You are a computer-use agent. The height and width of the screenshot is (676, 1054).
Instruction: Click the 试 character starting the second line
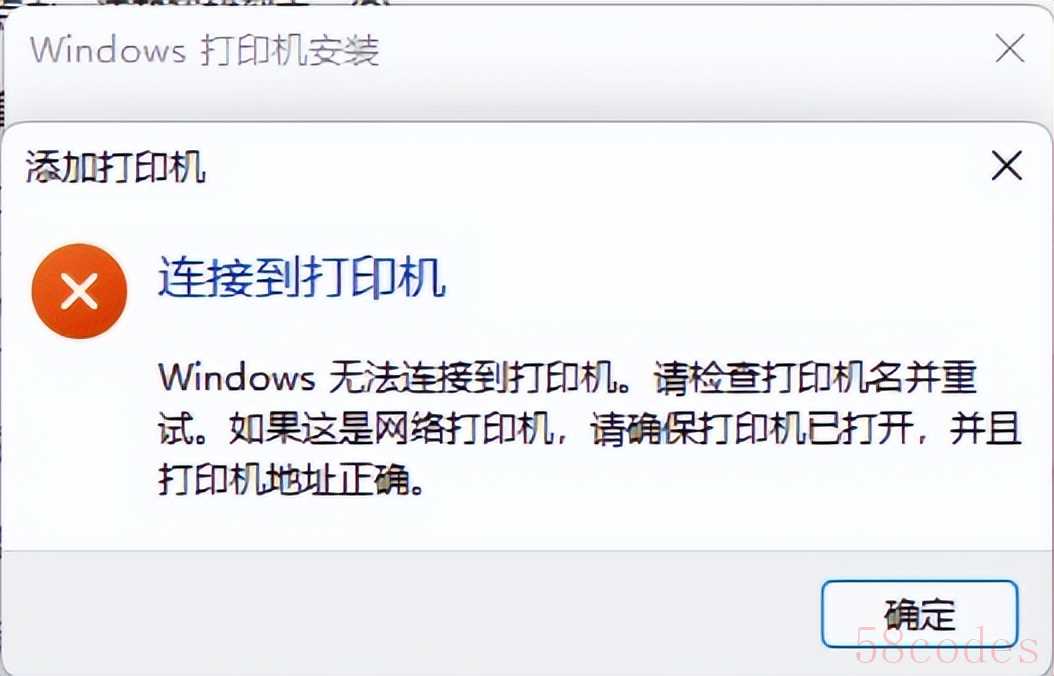[x=176, y=429]
